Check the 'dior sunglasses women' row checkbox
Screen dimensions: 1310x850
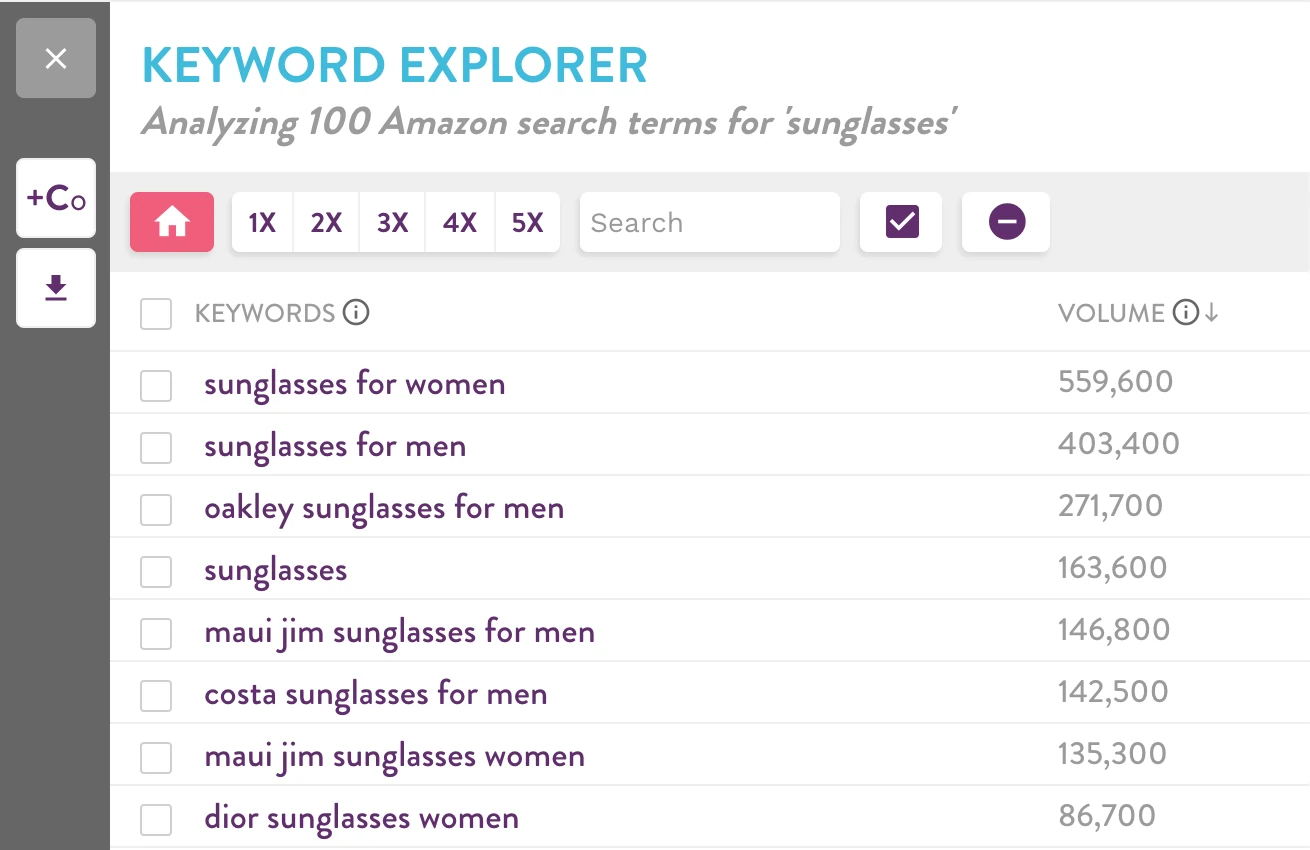click(156, 818)
